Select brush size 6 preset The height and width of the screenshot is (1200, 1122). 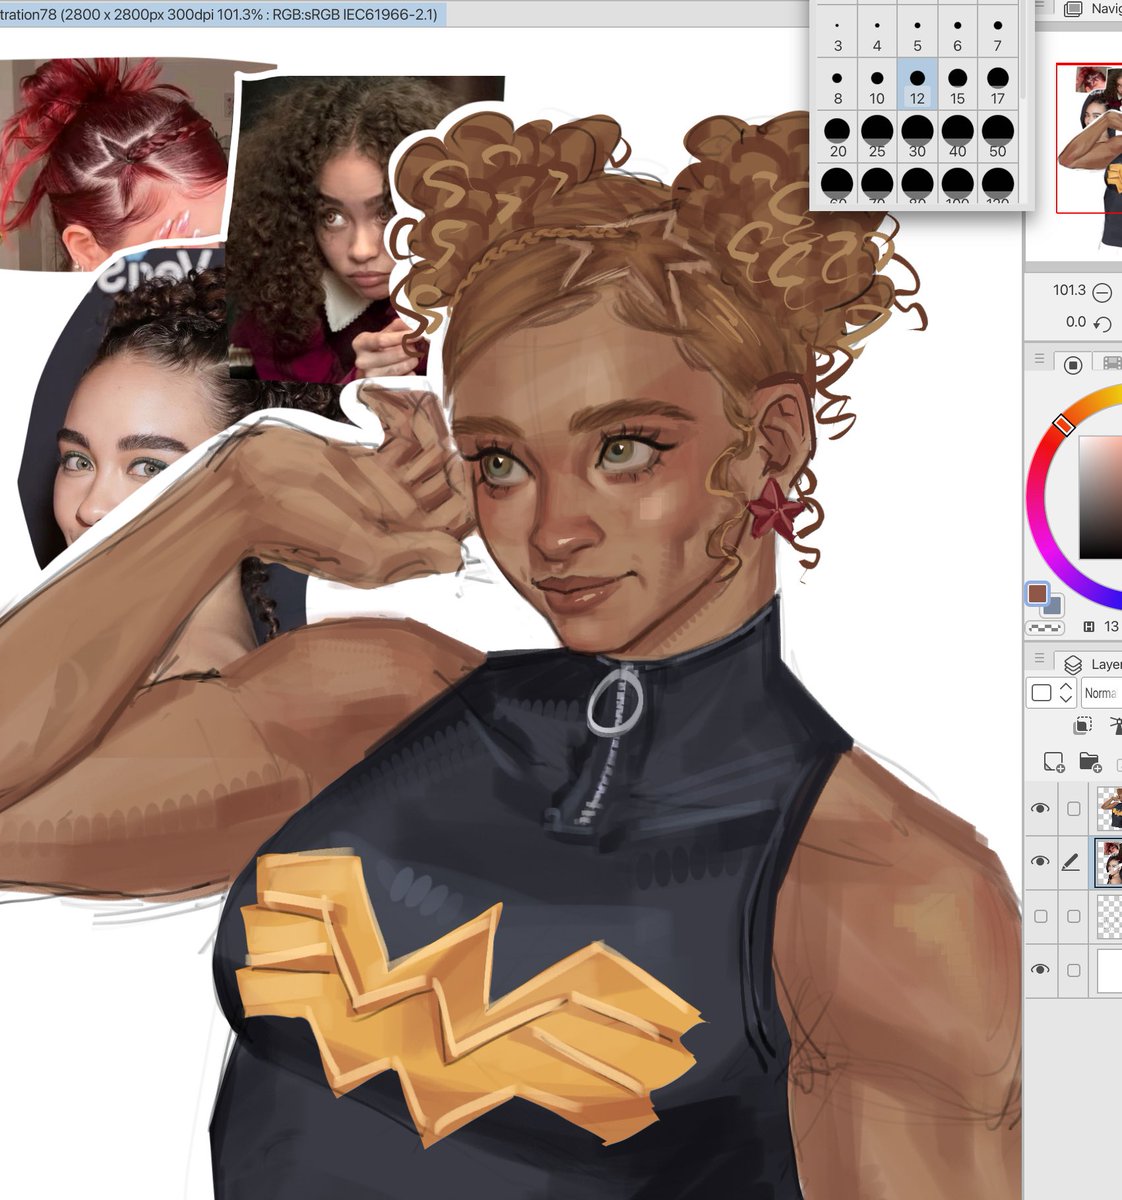[957, 33]
